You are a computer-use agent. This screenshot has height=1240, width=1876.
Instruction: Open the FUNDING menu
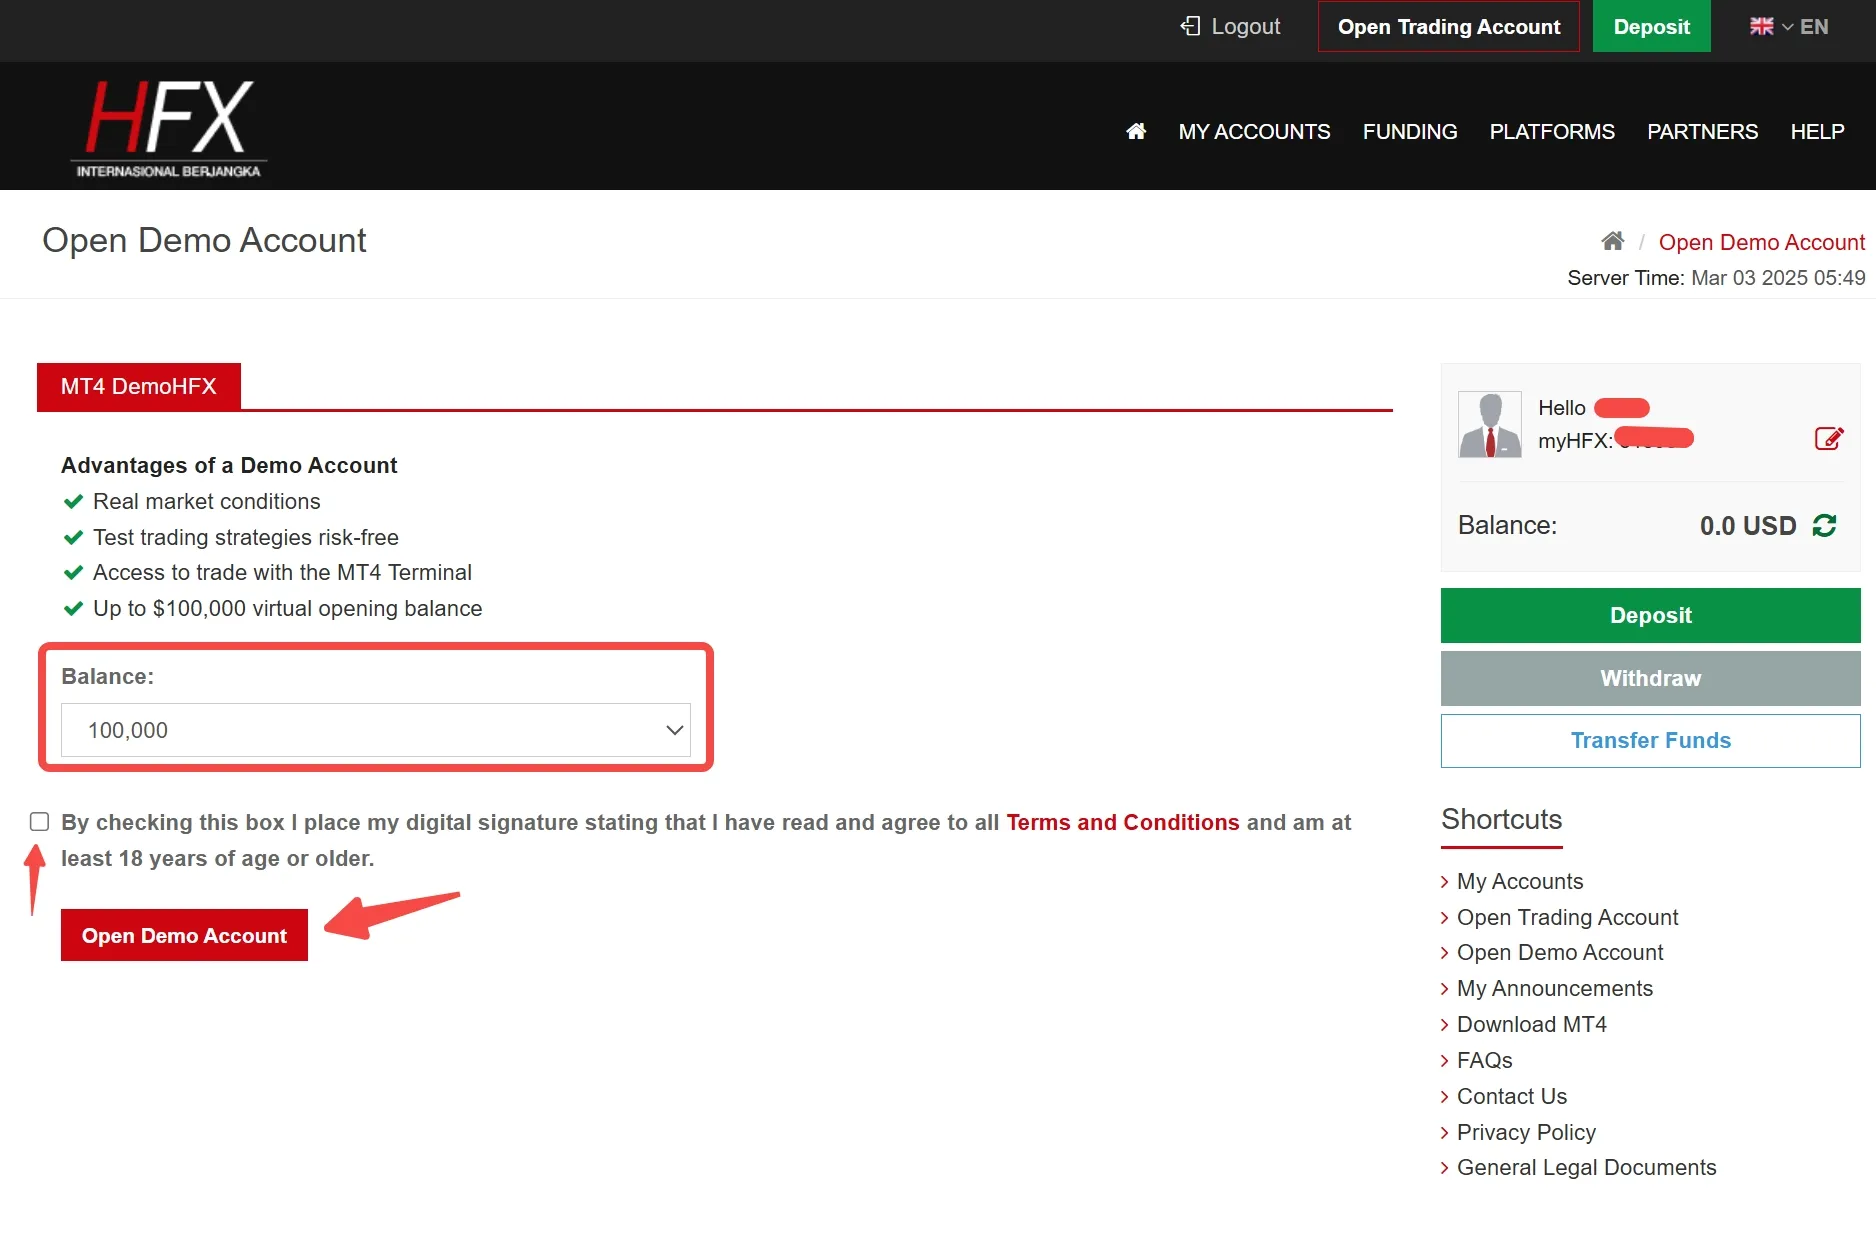pyautogui.click(x=1410, y=131)
